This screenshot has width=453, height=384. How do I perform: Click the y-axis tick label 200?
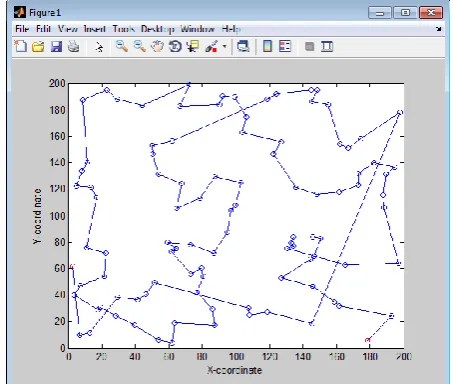point(57,83)
